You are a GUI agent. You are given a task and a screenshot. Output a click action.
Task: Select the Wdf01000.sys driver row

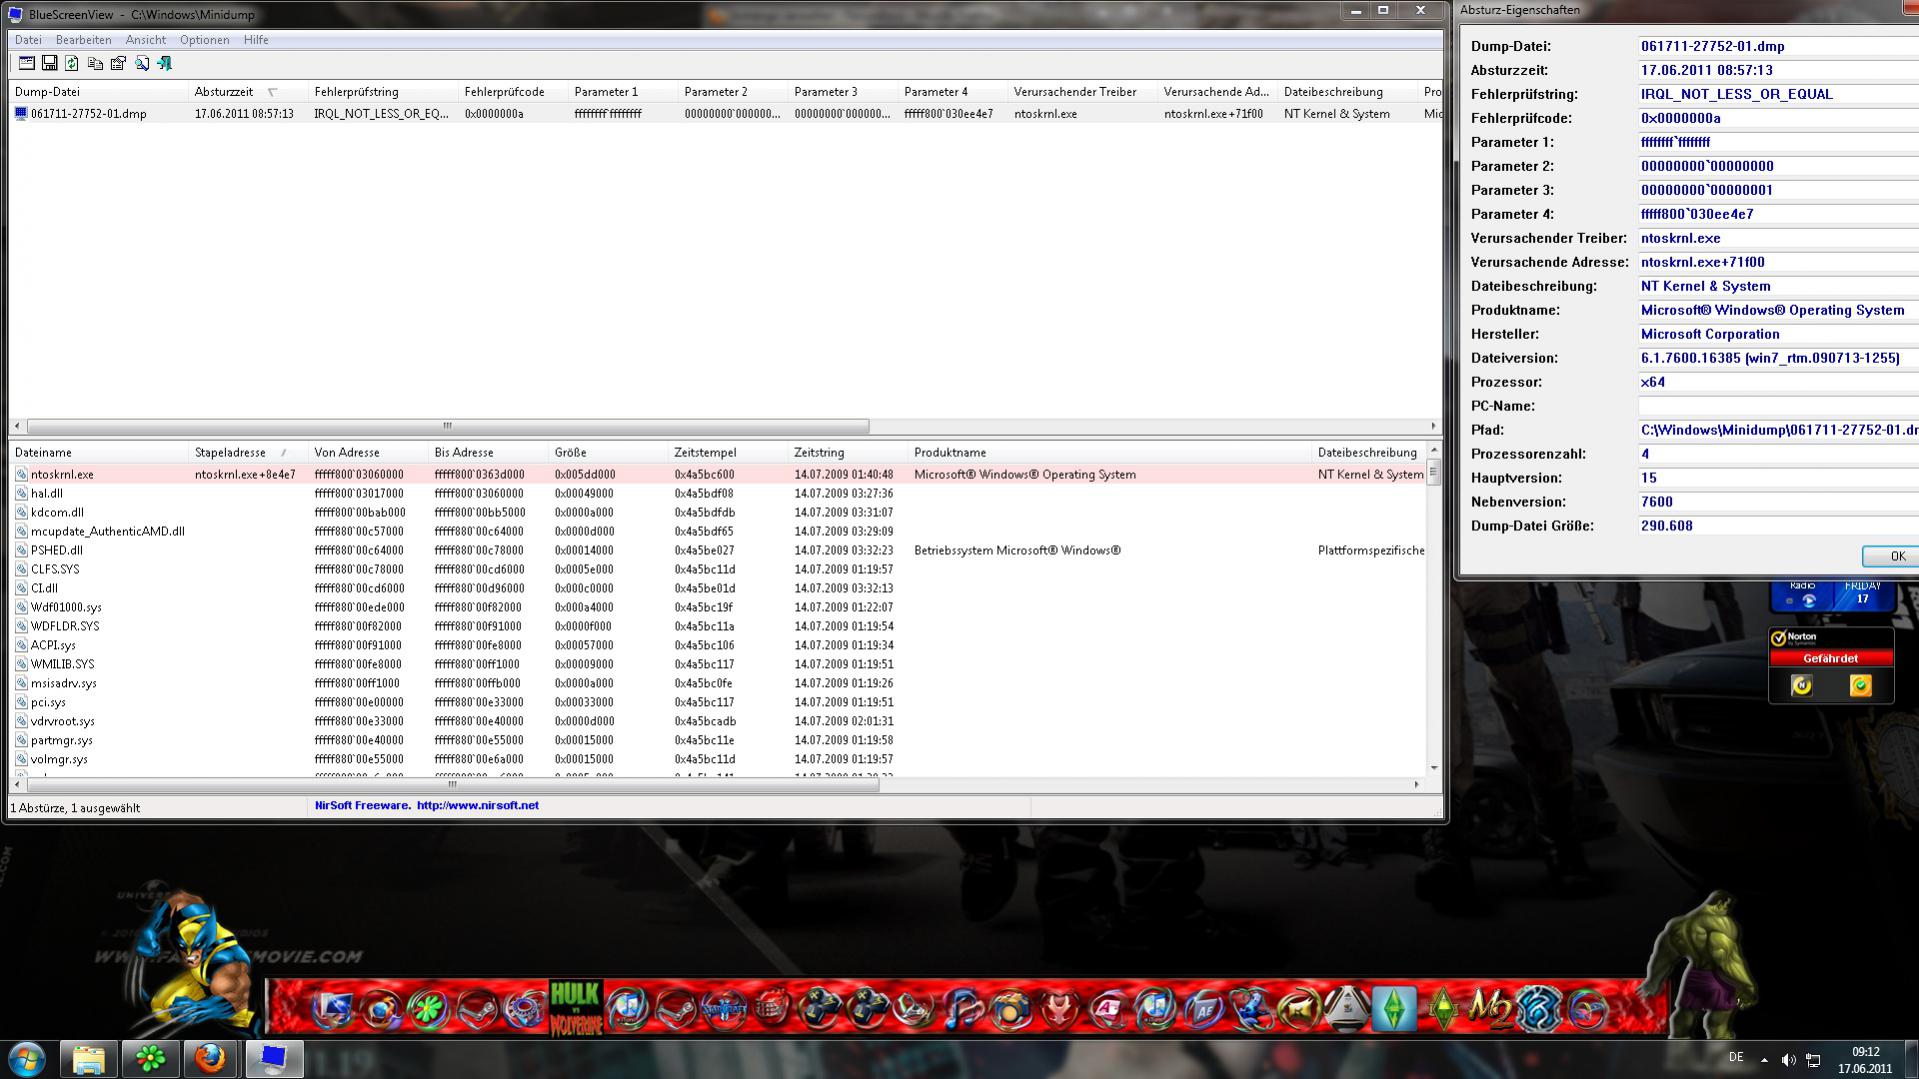[718, 608]
